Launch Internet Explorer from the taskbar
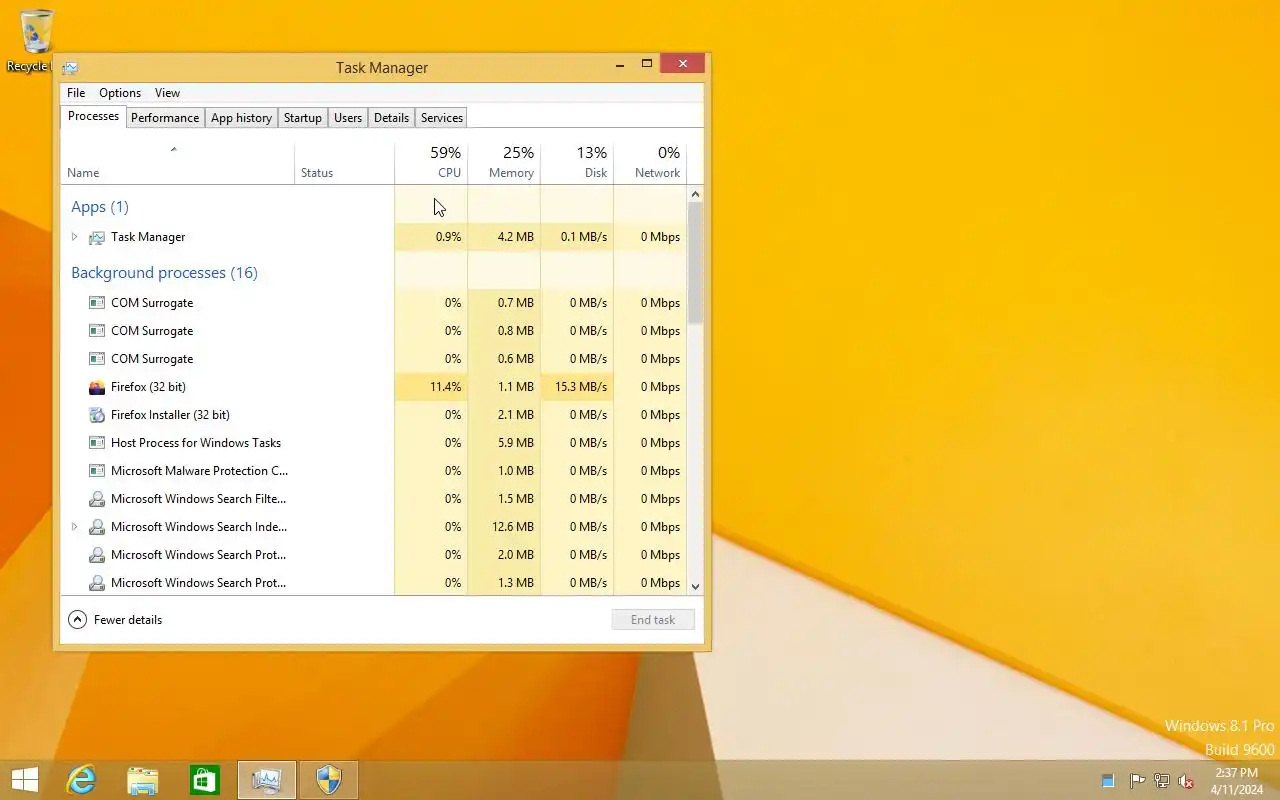 click(x=81, y=780)
